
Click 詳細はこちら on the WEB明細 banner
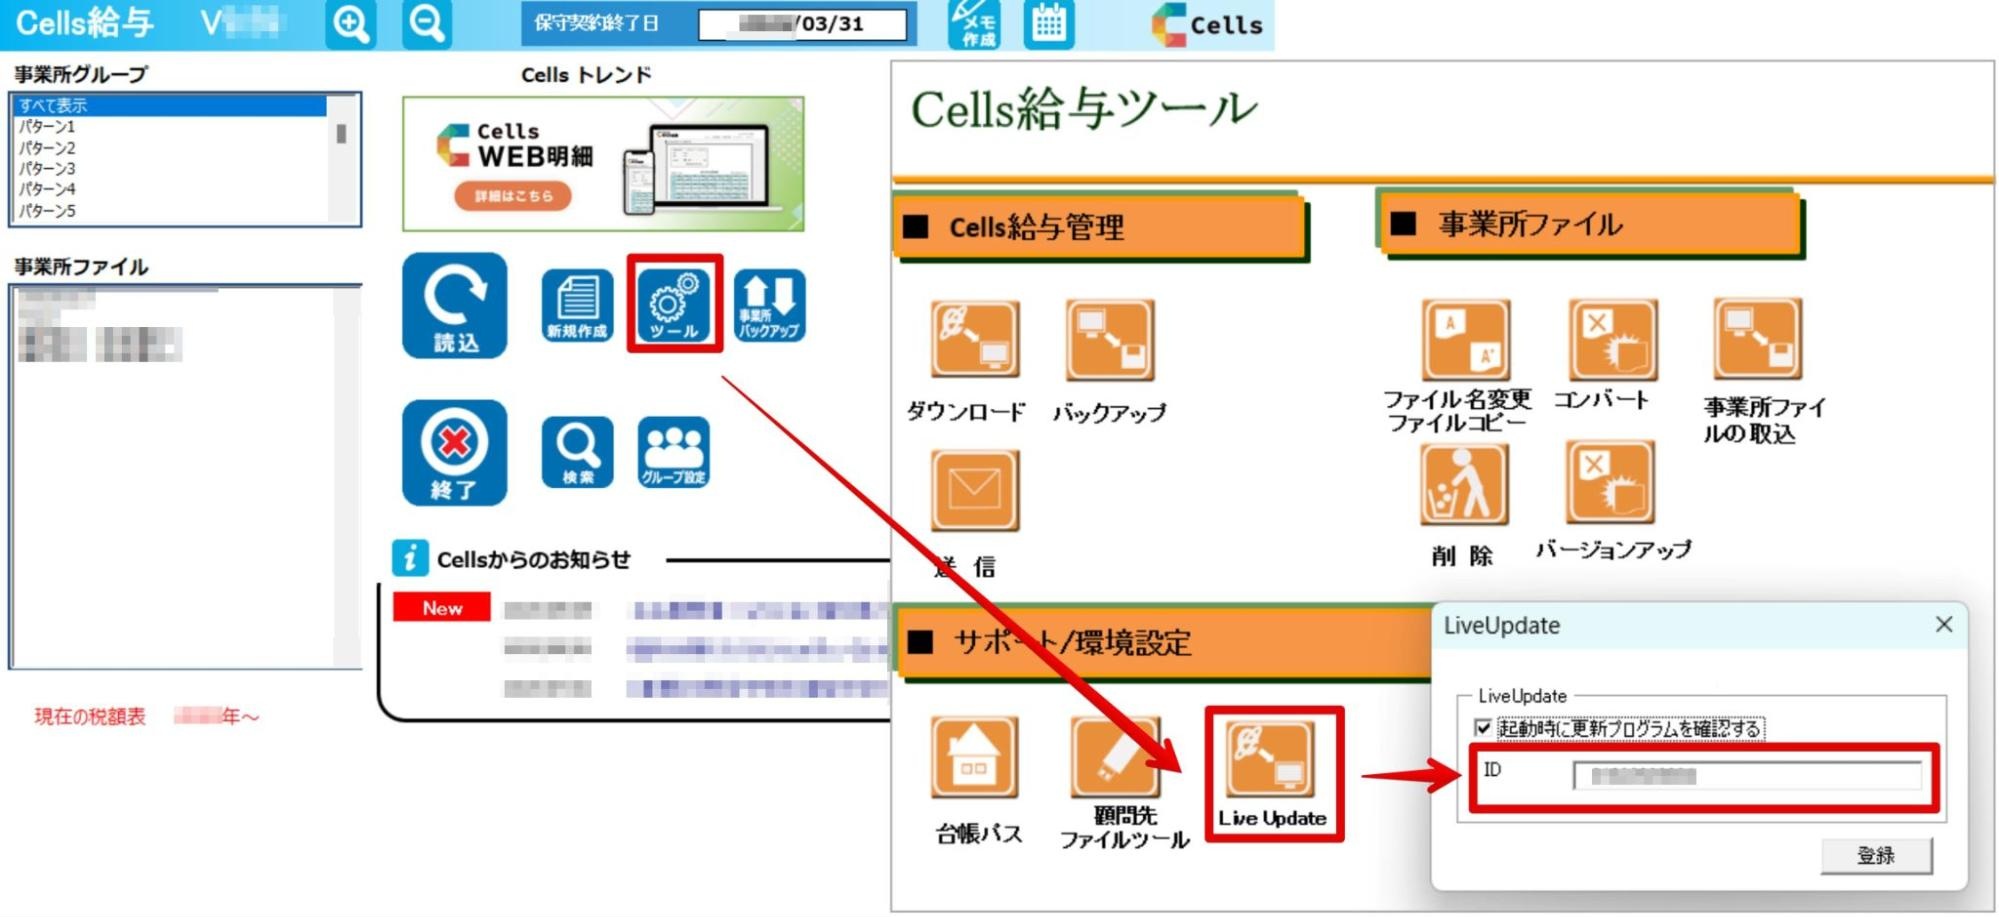click(513, 196)
